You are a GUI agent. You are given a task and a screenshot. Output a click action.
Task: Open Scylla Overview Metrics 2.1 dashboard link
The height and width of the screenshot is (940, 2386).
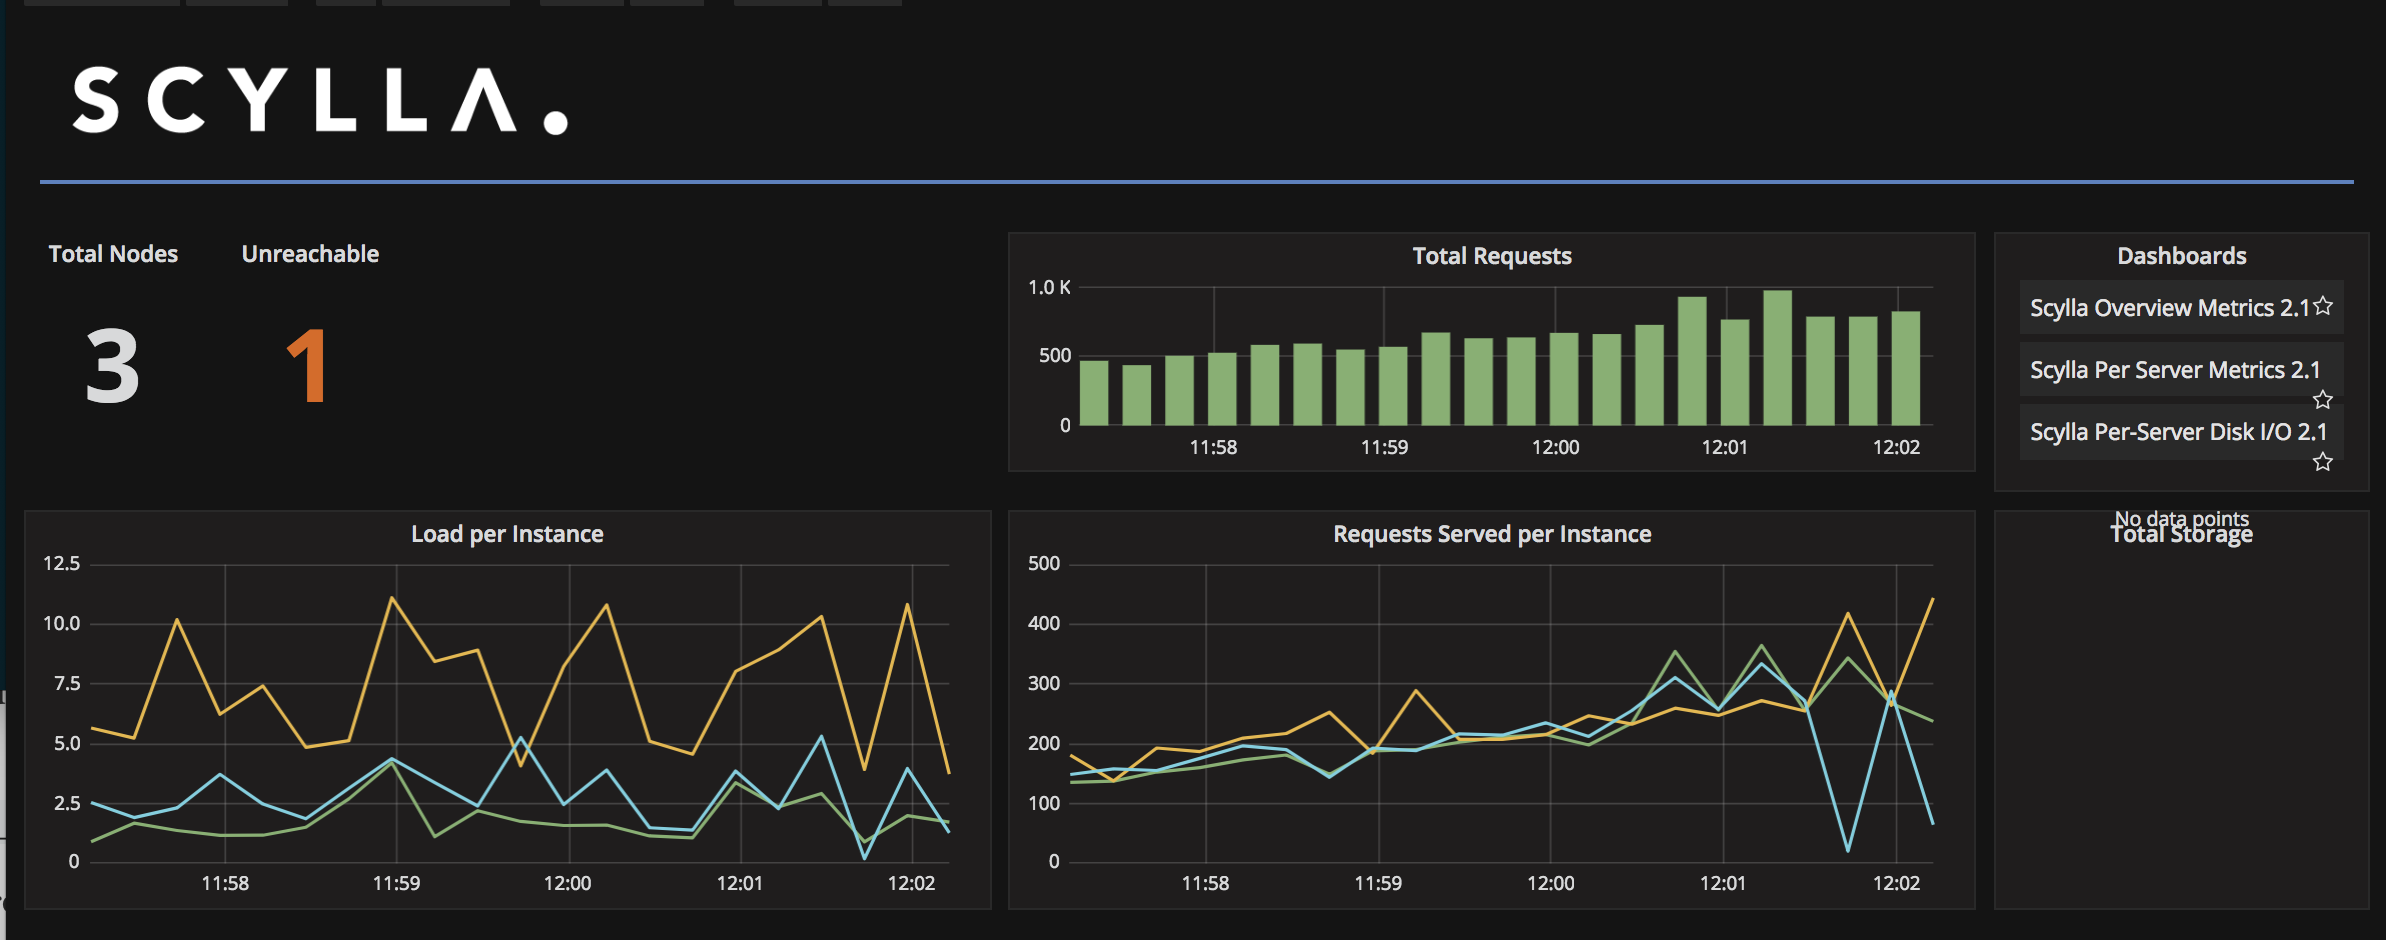pos(2169,308)
